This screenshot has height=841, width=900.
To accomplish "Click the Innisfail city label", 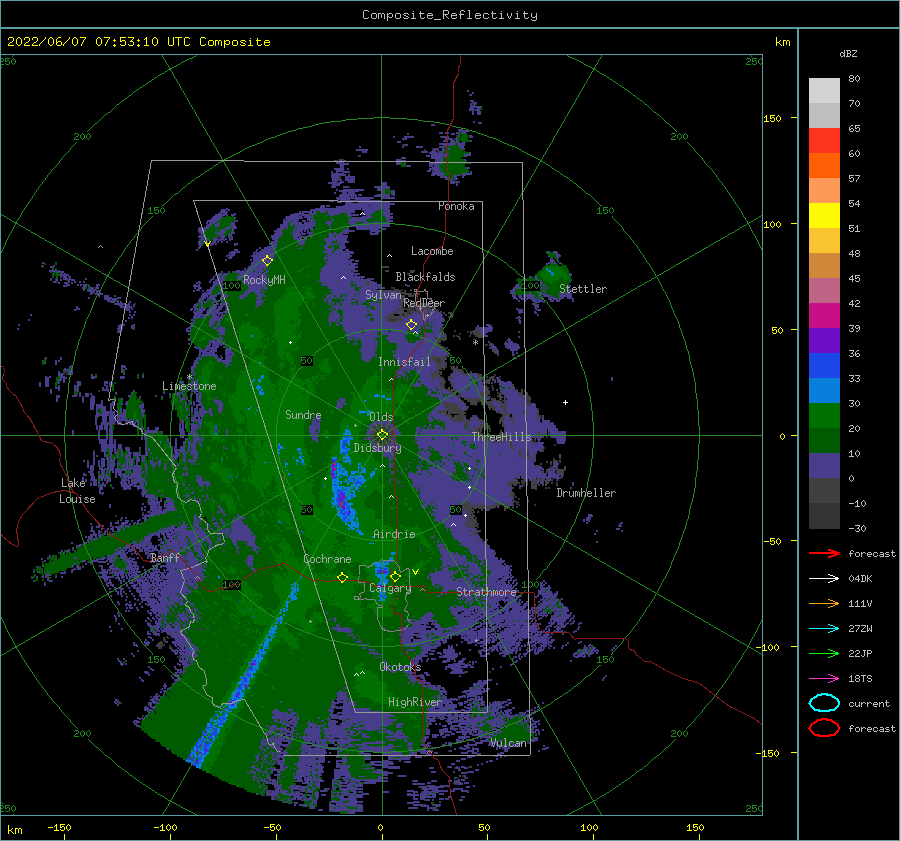I will tap(404, 362).
